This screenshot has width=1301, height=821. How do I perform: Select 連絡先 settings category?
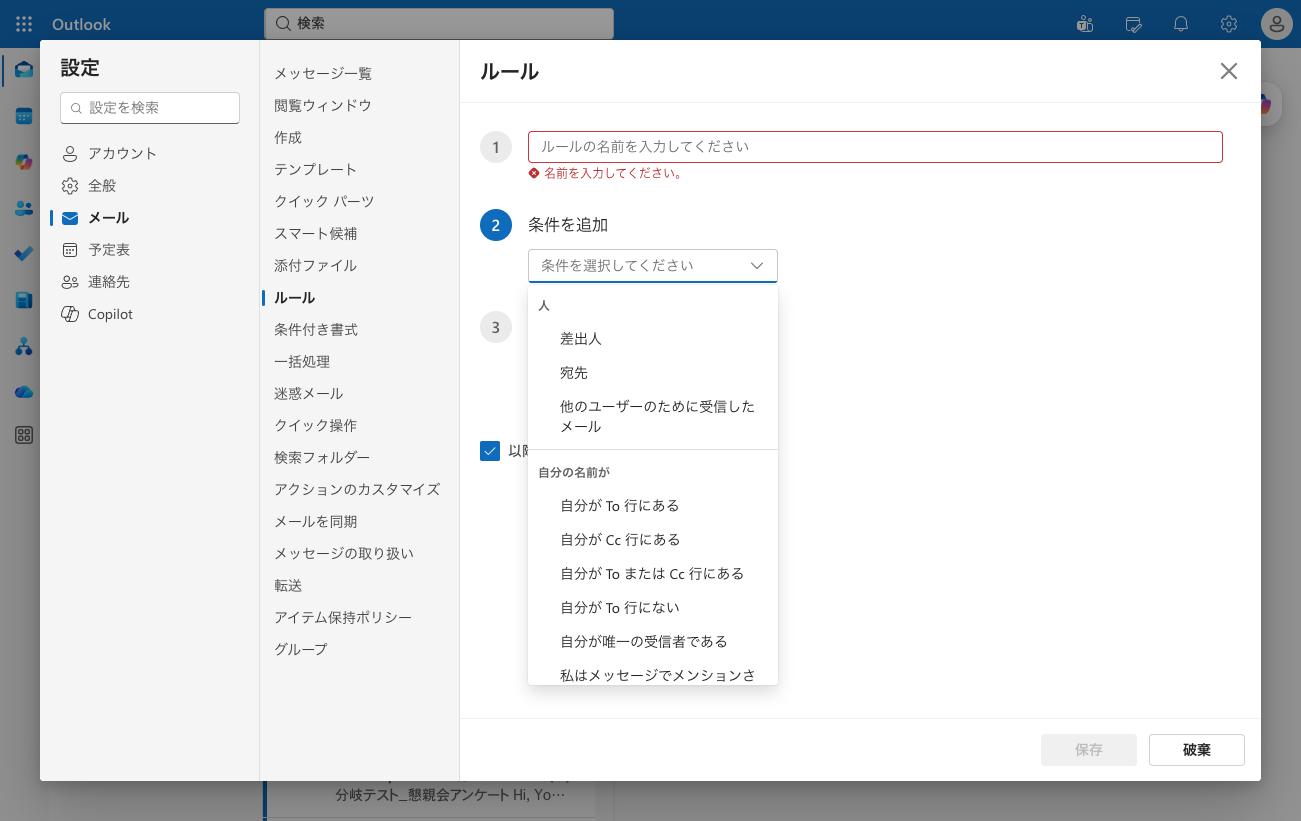[149, 282]
